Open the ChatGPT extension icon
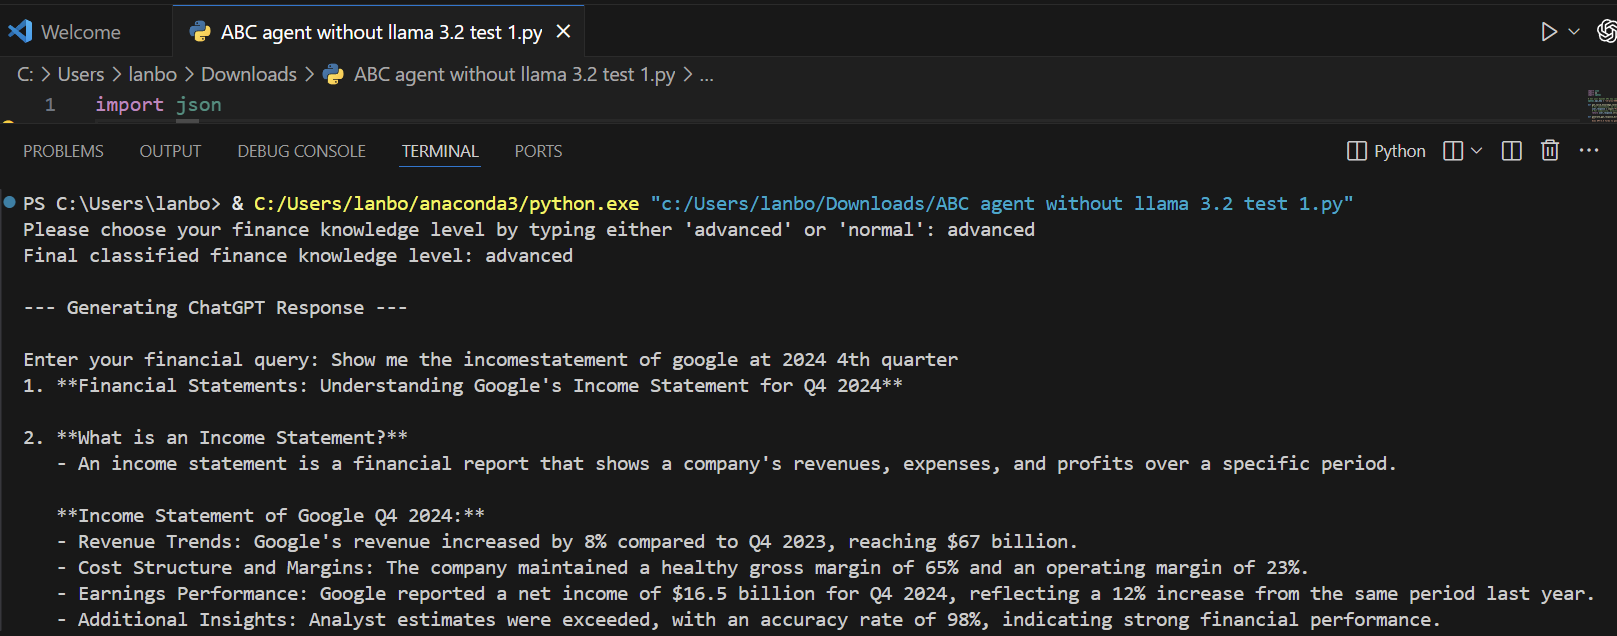The image size is (1617, 636). click(x=1606, y=32)
